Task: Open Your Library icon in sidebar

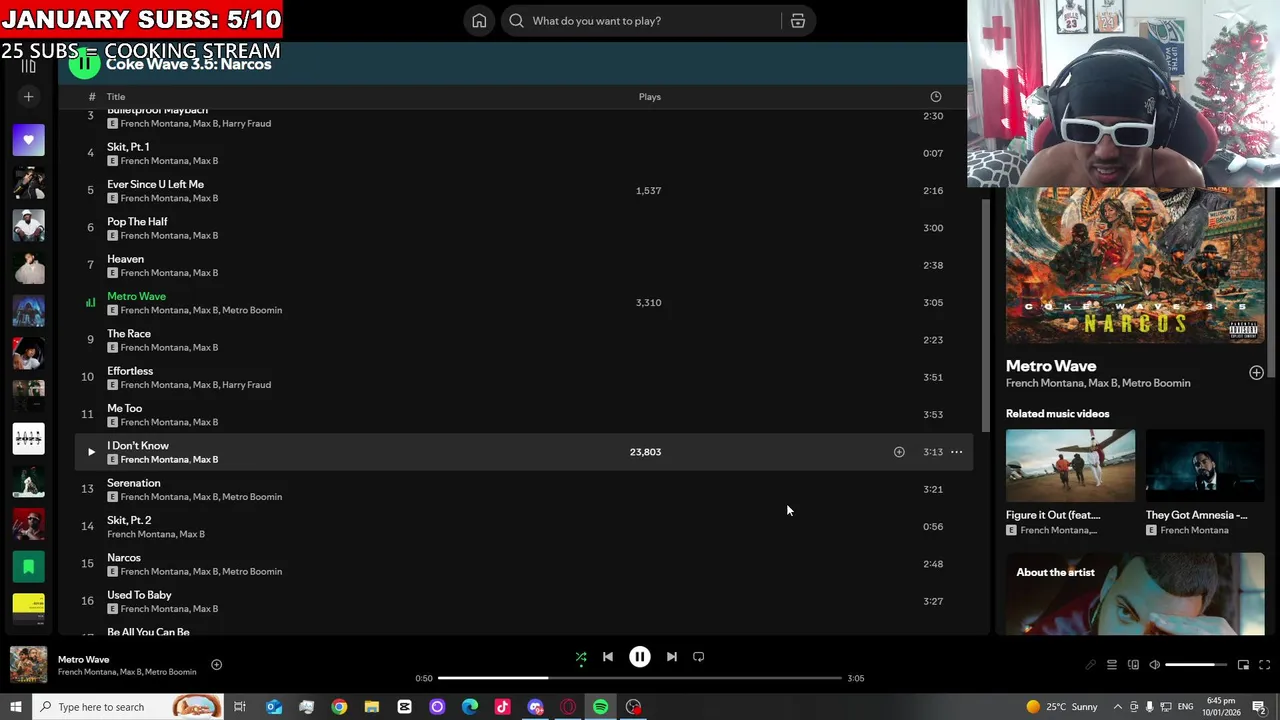Action: coord(28,66)
